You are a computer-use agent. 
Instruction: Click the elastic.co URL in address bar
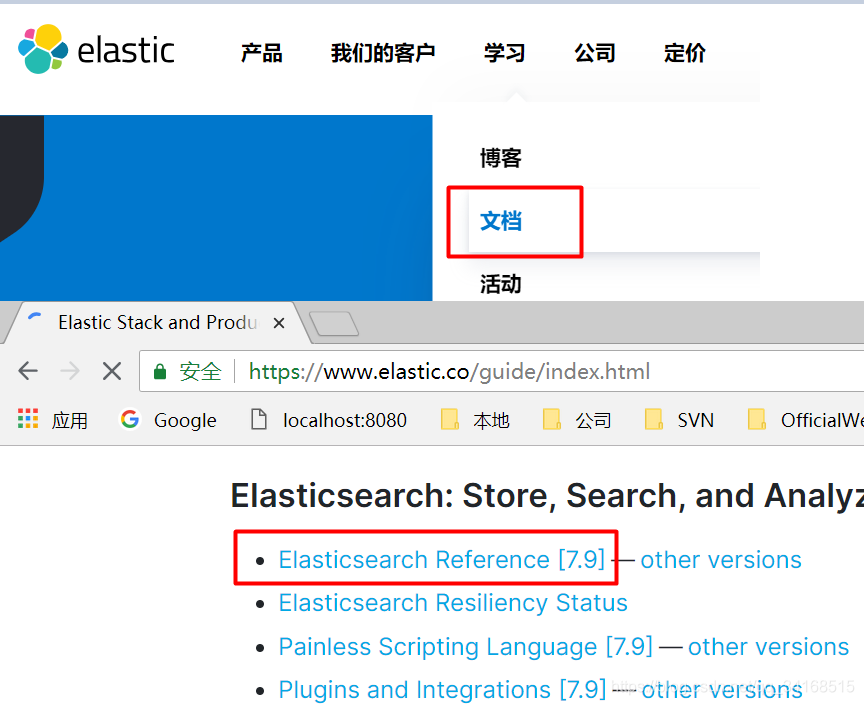[x=450, y=372]
